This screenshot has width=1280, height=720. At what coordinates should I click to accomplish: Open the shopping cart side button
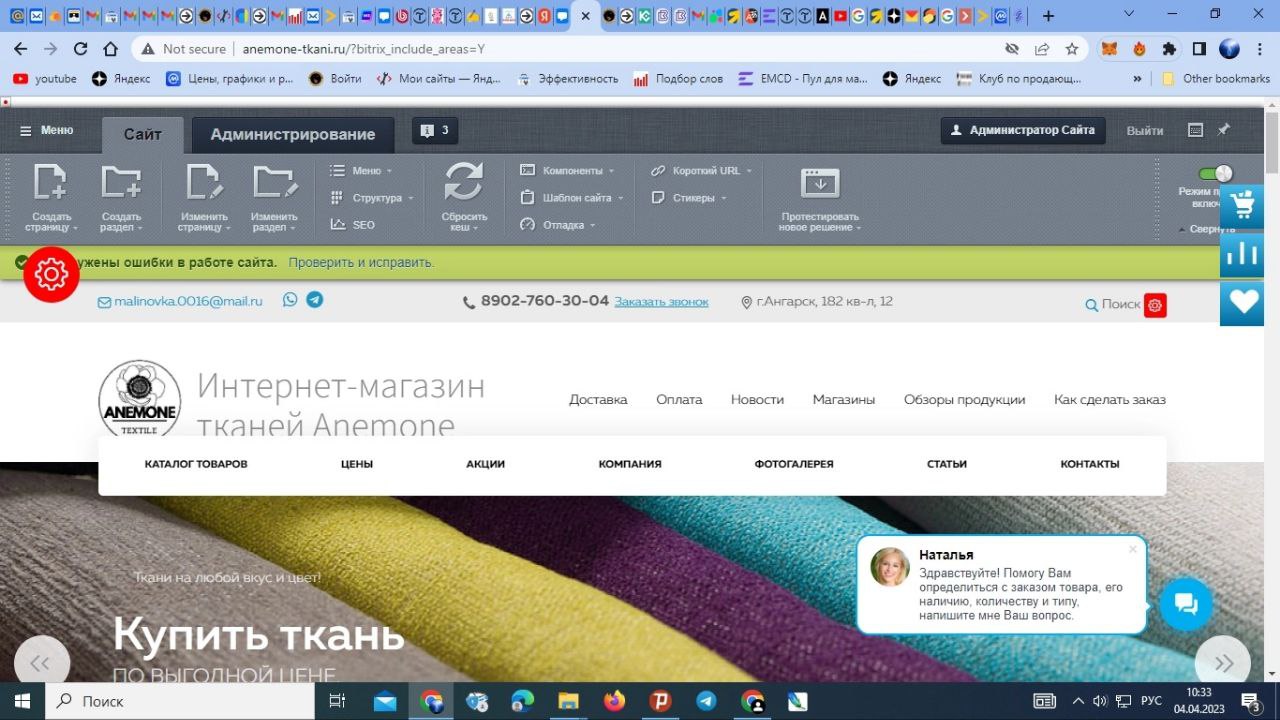coord(1242,206)
